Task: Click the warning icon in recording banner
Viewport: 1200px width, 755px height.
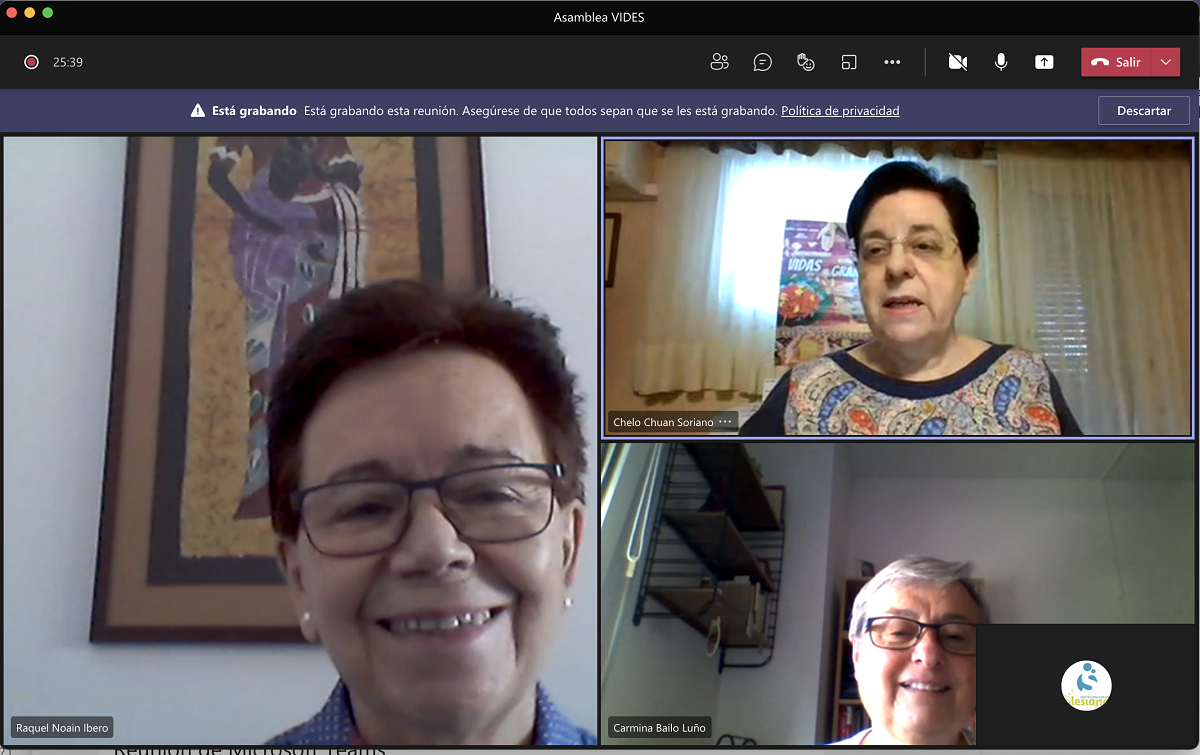Action: pyautogui.click(x=198, y=111)
